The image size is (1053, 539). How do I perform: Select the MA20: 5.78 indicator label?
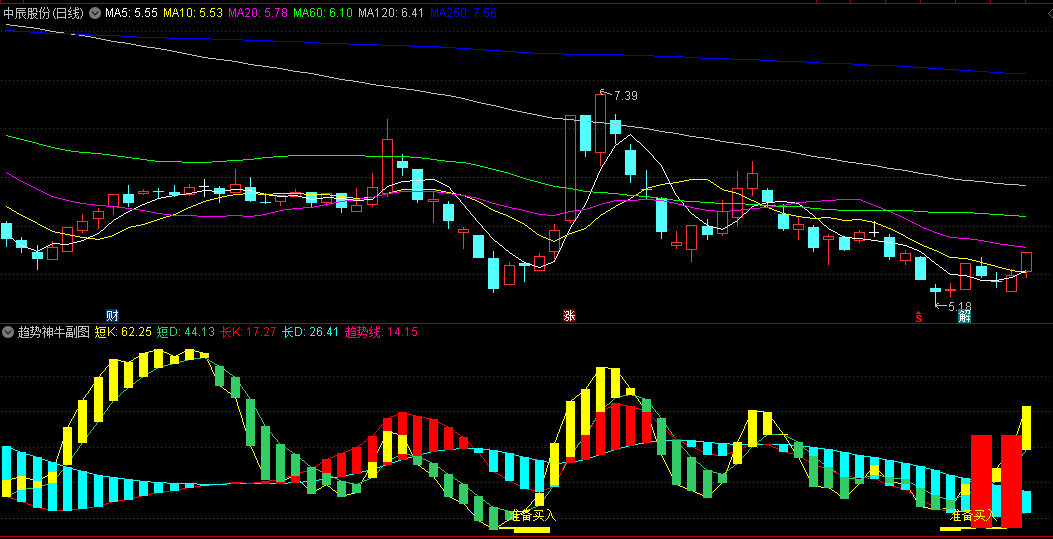coord(258,12)
